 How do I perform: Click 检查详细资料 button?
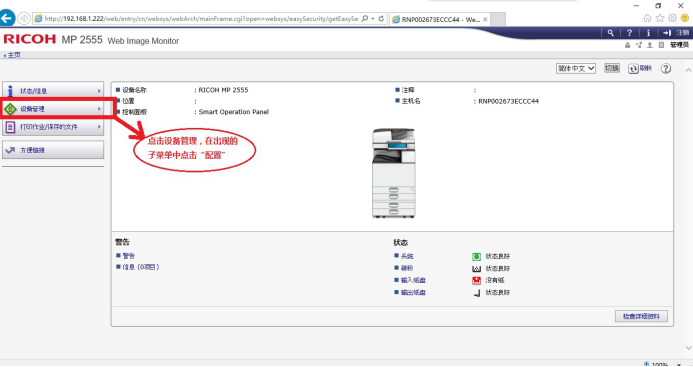click(x=641, y=316)
